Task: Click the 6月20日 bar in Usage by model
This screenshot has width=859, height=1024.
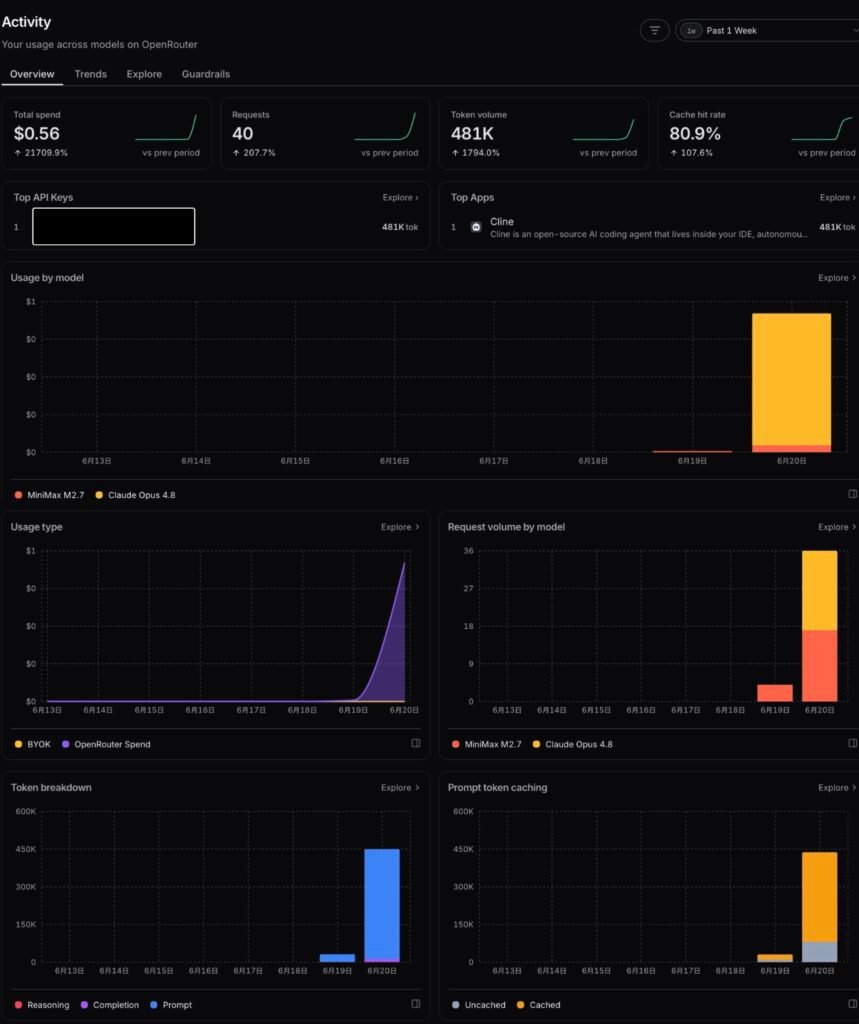Action: (792, 382)
